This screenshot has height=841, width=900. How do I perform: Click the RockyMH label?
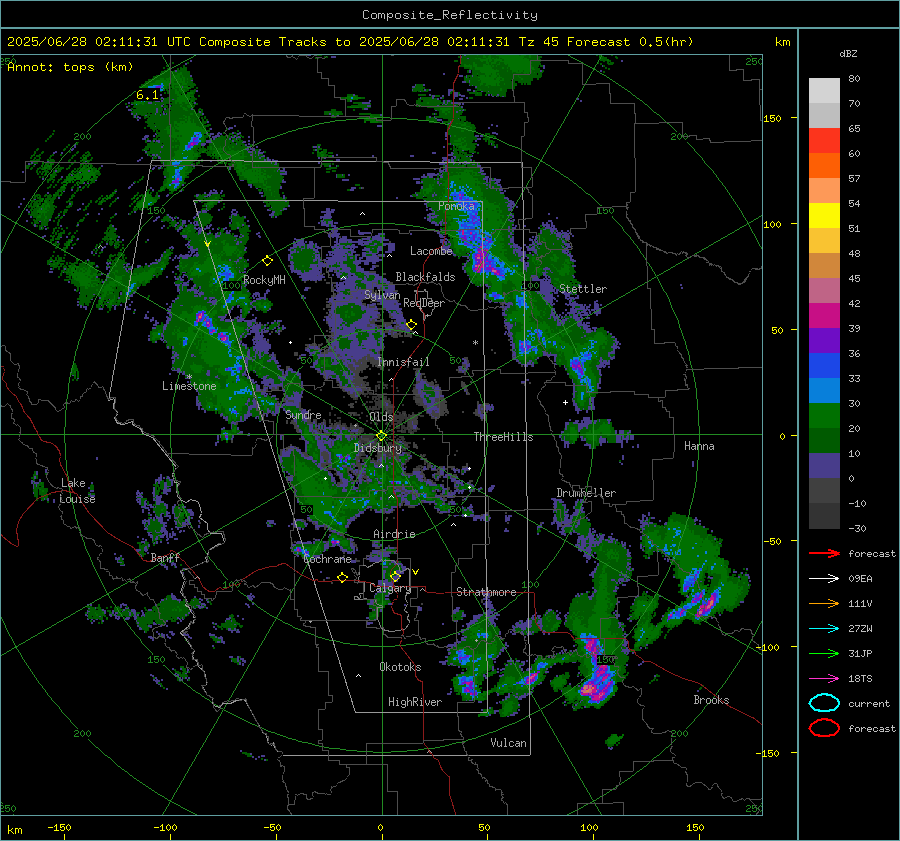264,280
